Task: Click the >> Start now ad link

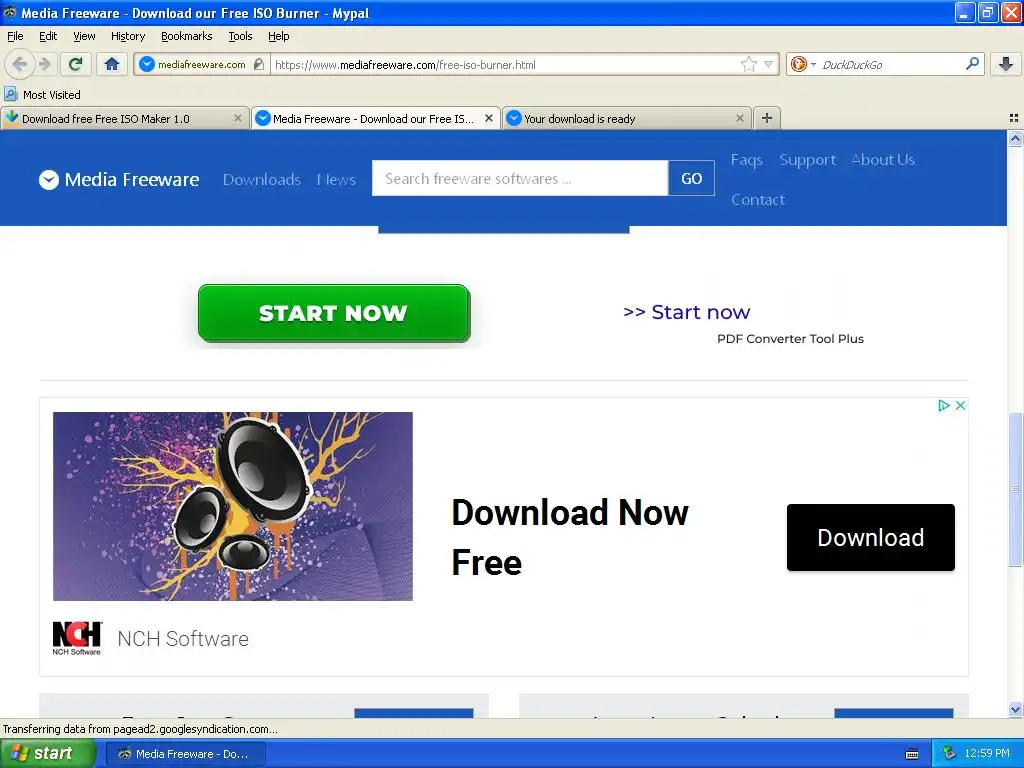Action: [x=686, y=312]
